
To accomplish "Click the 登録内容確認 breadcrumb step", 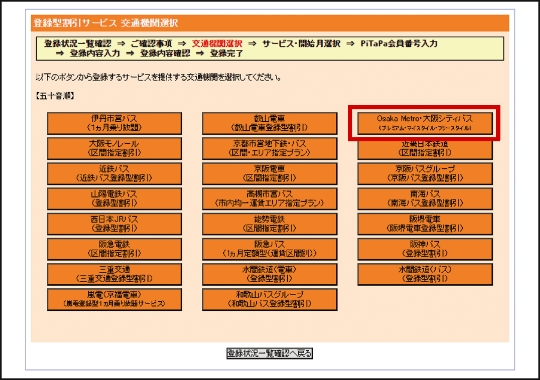I will point(165,53).
